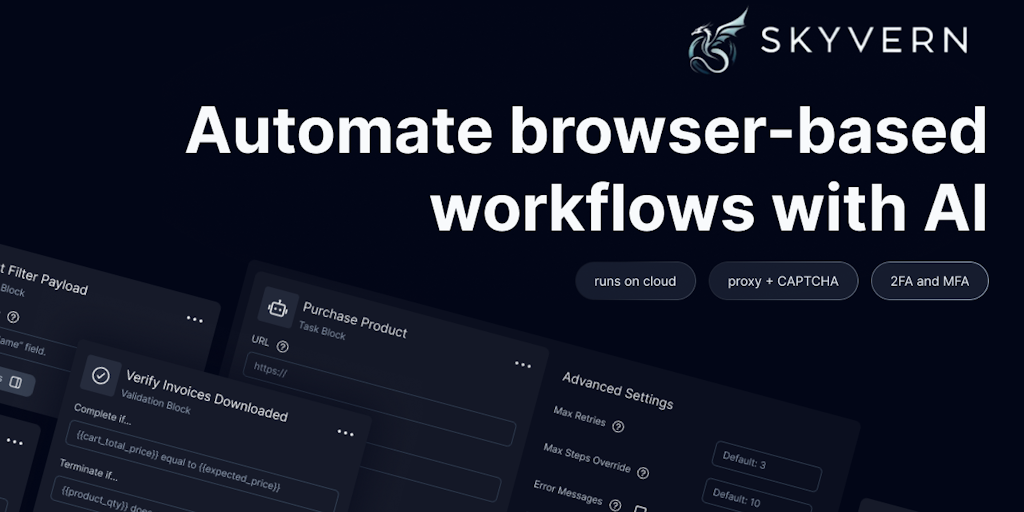Click the 'Terminate if...' label

90,472
